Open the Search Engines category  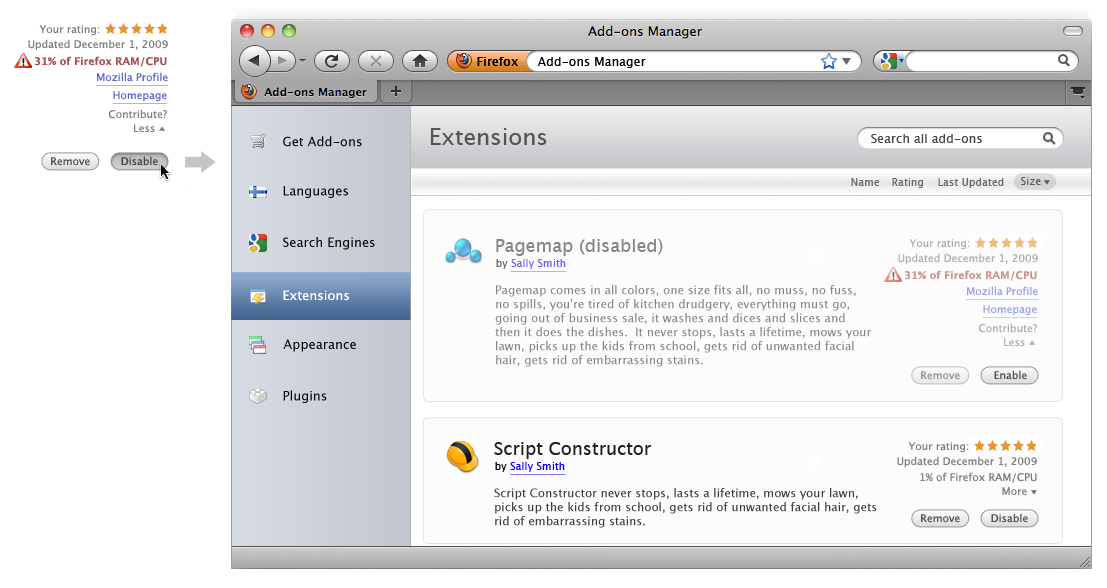(321, 243)
